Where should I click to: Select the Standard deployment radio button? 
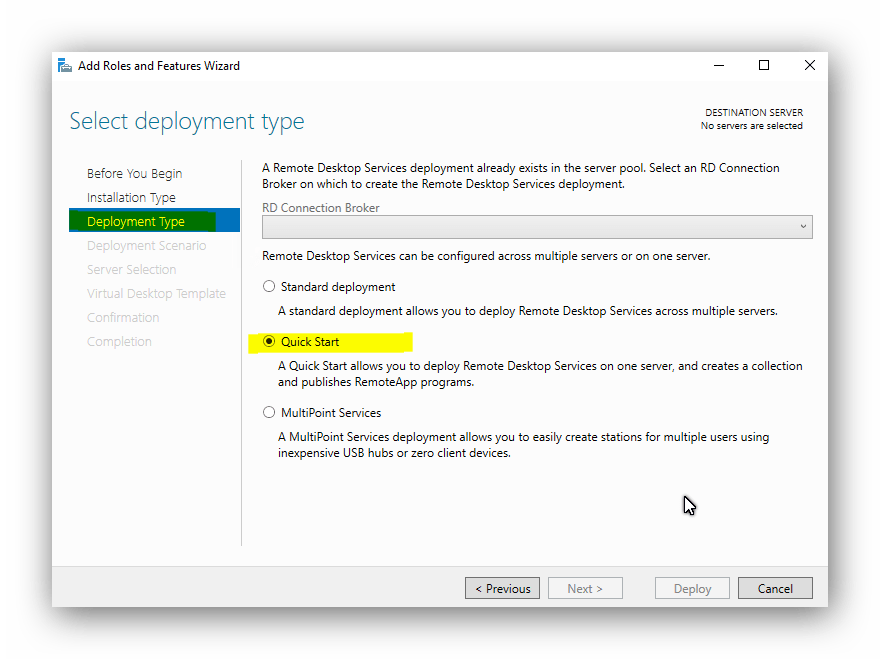click(x=269, y=286)
